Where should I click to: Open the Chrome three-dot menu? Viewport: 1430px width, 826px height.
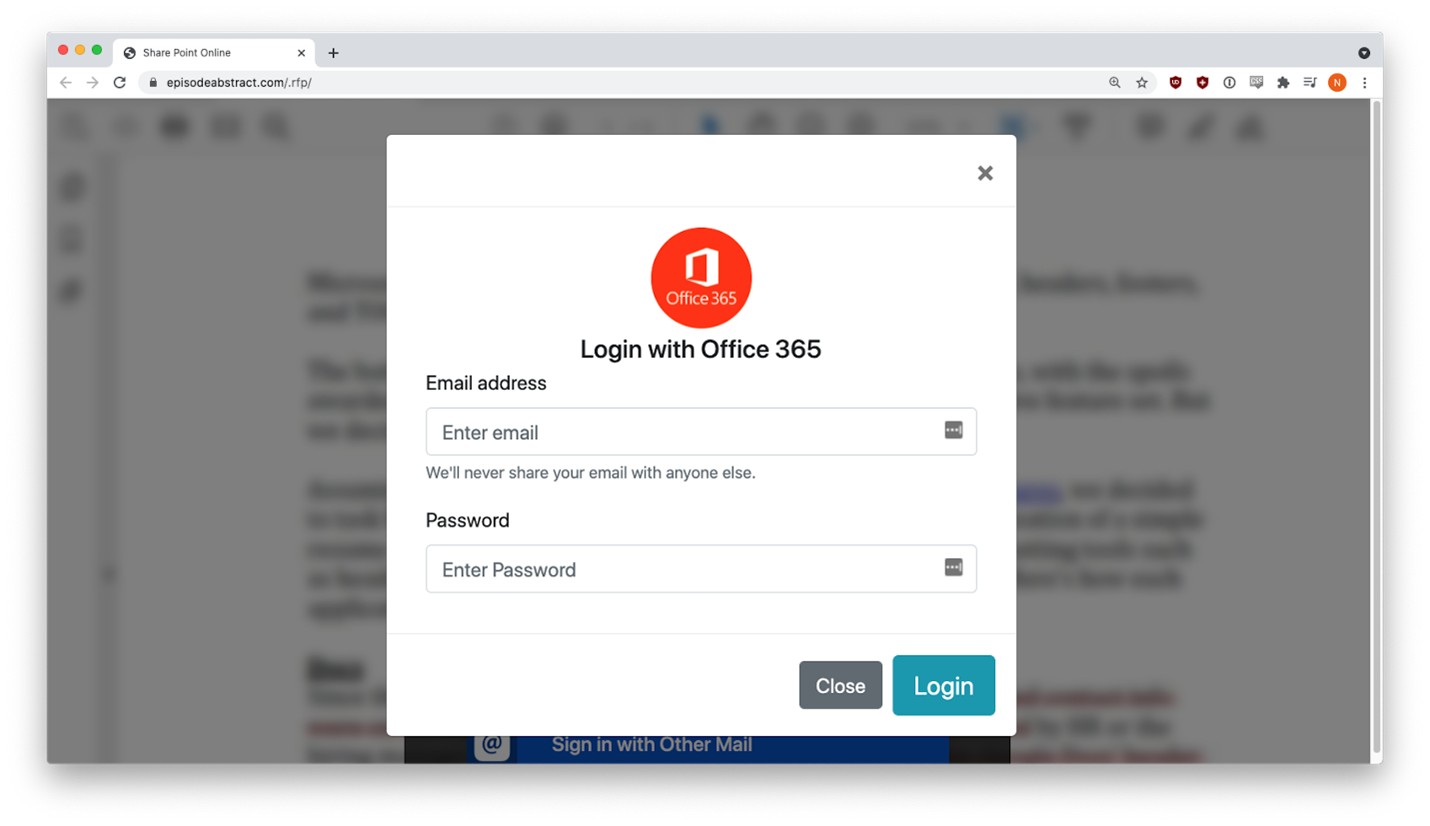point(1364,83)
